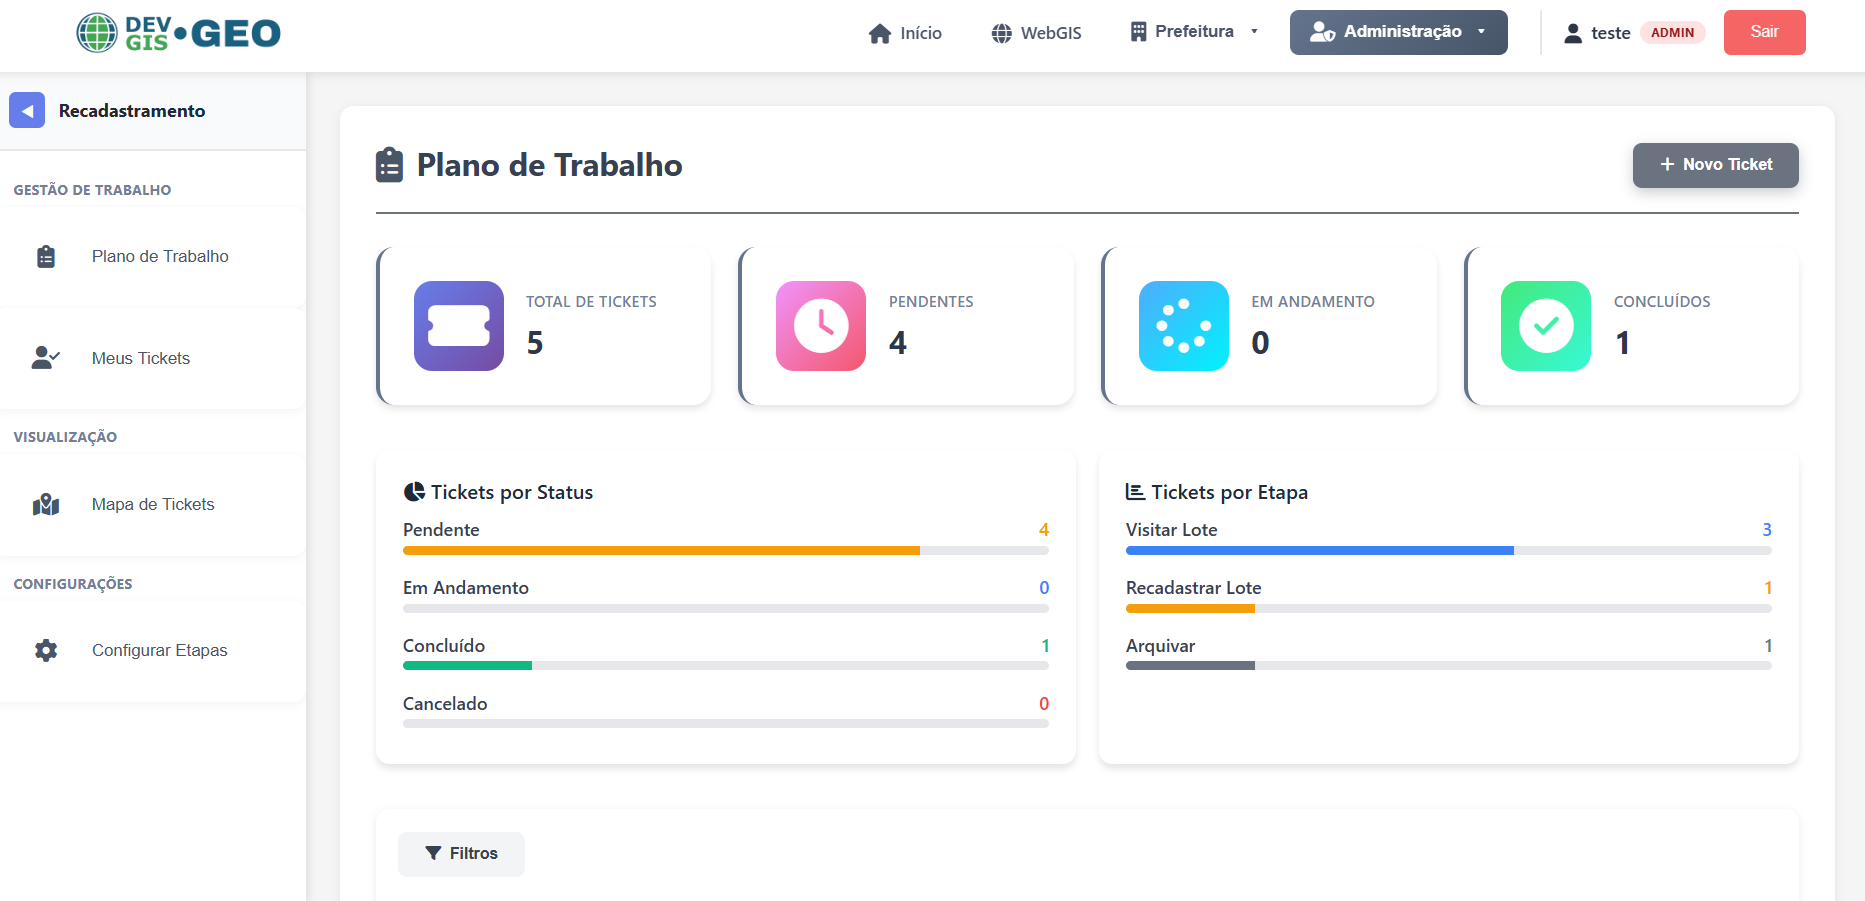Click the Configurar Etapas gear icon

(46, 650)
